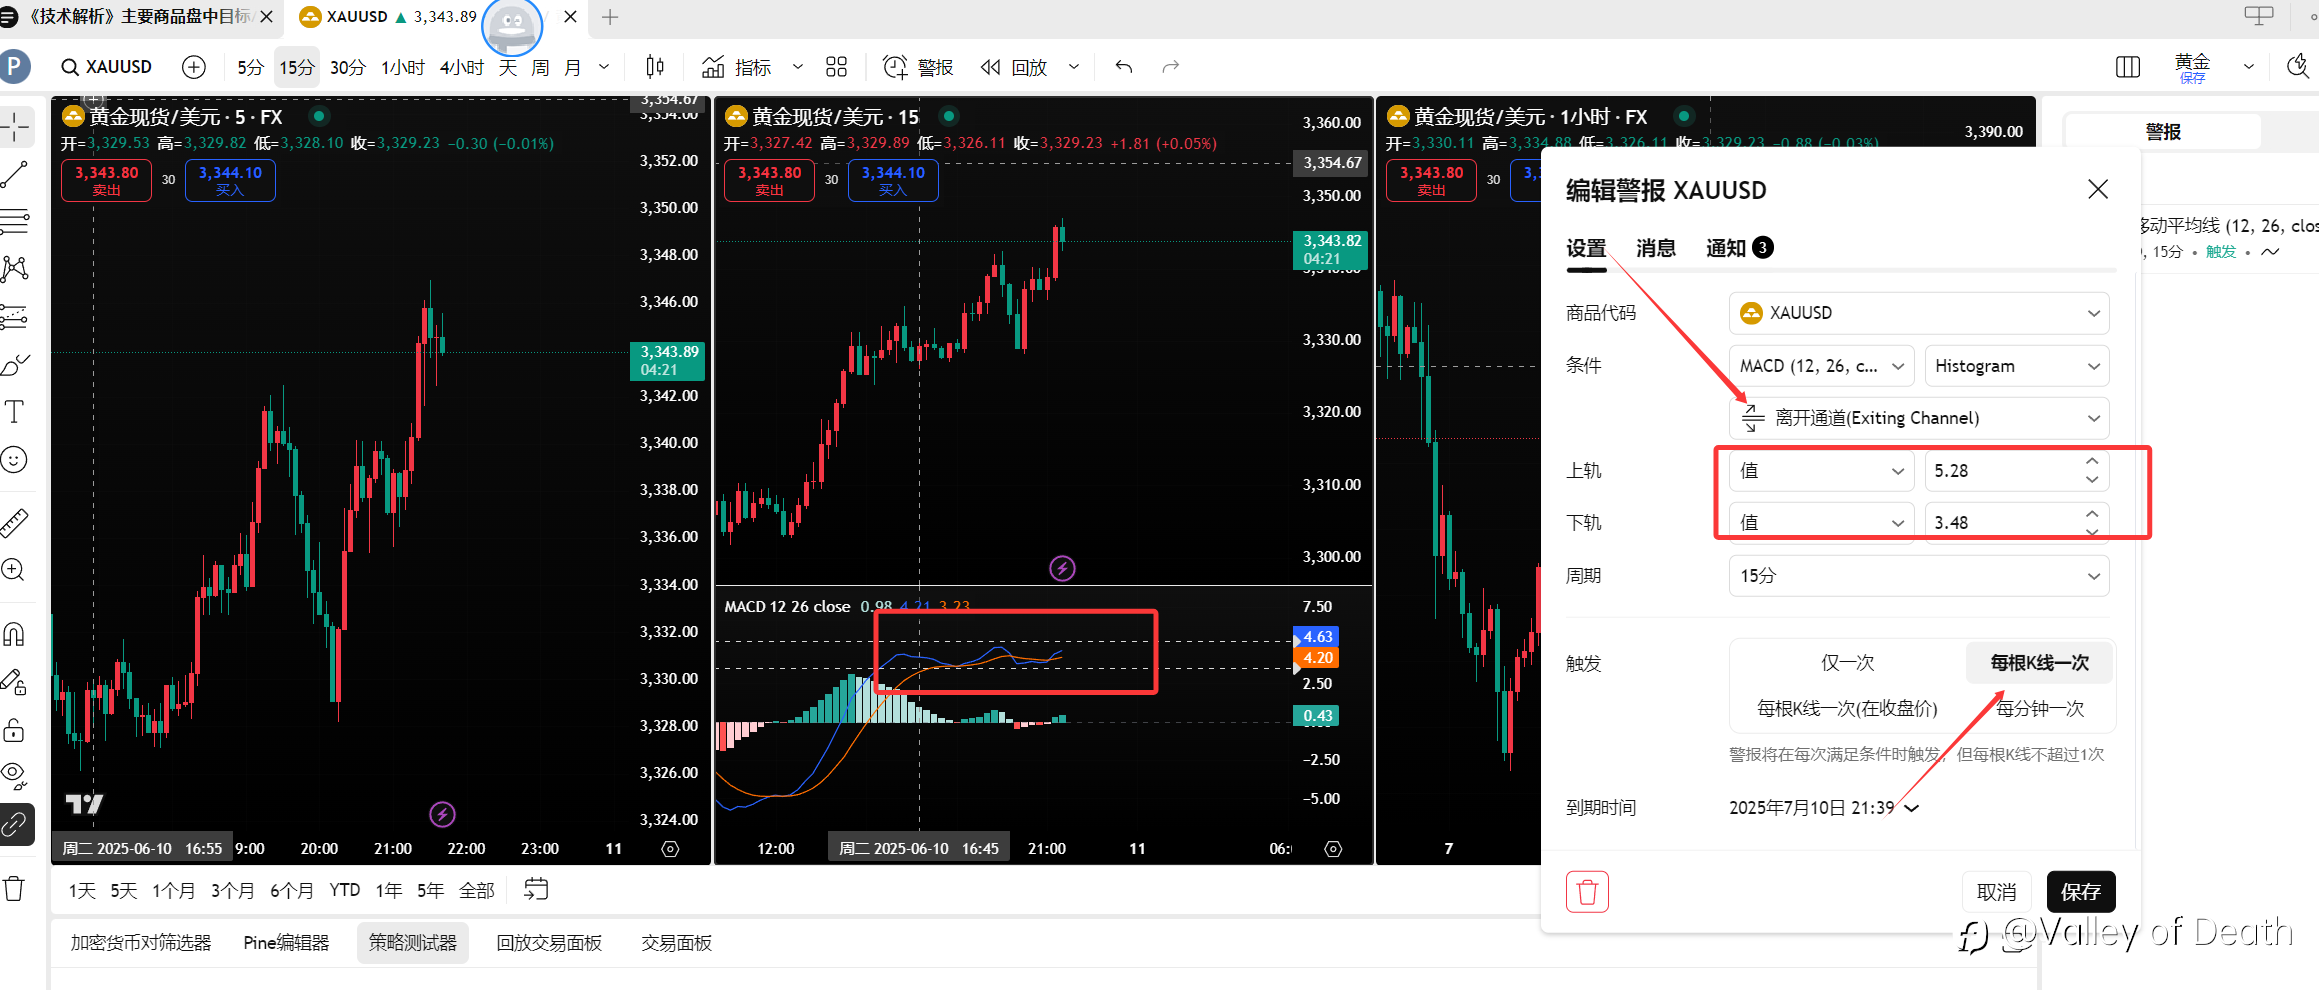2319x990 pixels.
Task: Toggle lock all drawings
Action: pos(15,729)
